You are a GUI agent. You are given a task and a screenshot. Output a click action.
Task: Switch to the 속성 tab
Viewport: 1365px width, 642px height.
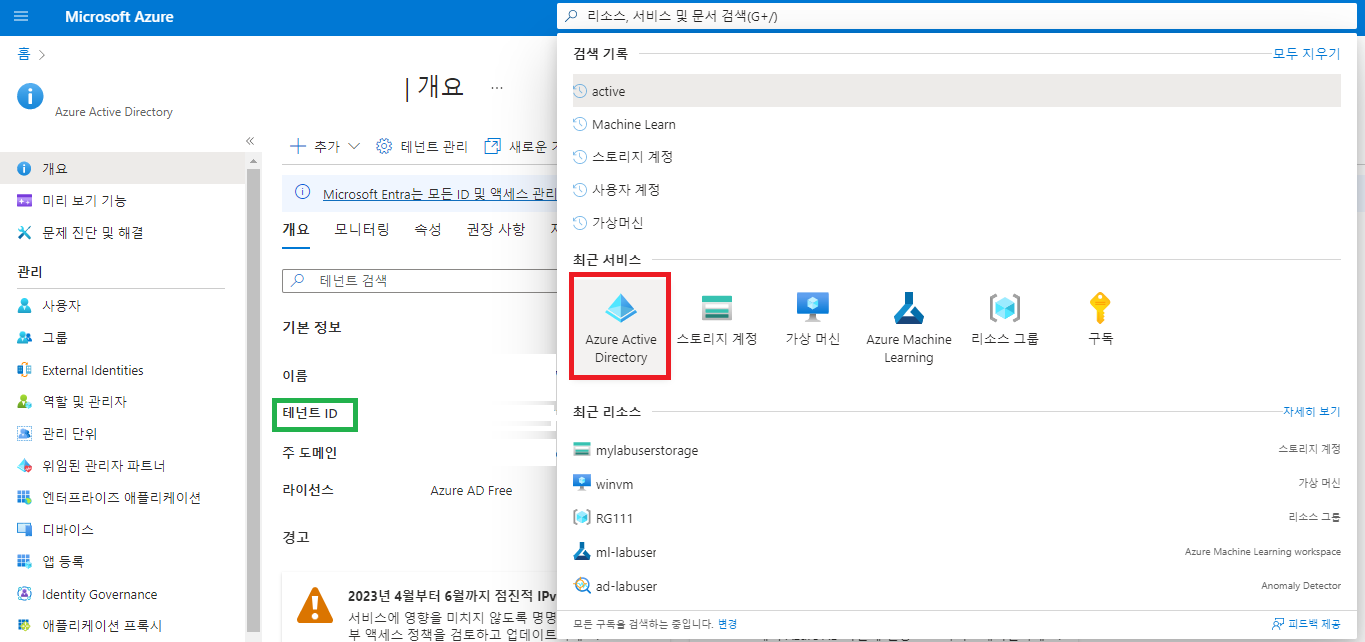click(x=428, y=229)
